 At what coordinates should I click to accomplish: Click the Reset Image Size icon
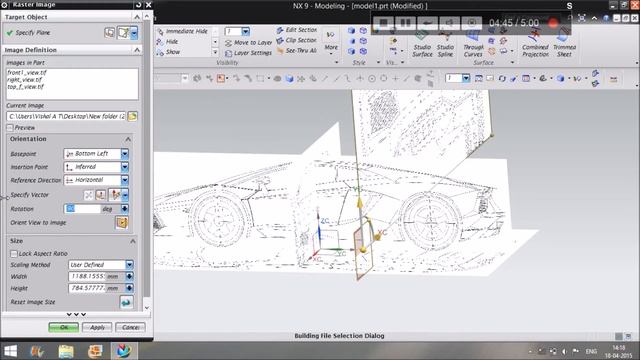pos(126,302)
